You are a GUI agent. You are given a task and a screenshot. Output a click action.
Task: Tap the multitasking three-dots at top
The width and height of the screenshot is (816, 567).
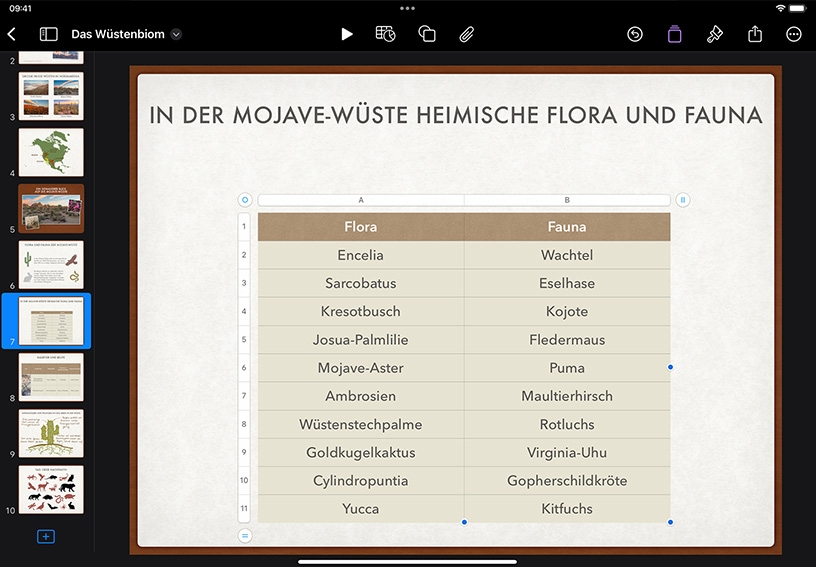pos(407,8)
